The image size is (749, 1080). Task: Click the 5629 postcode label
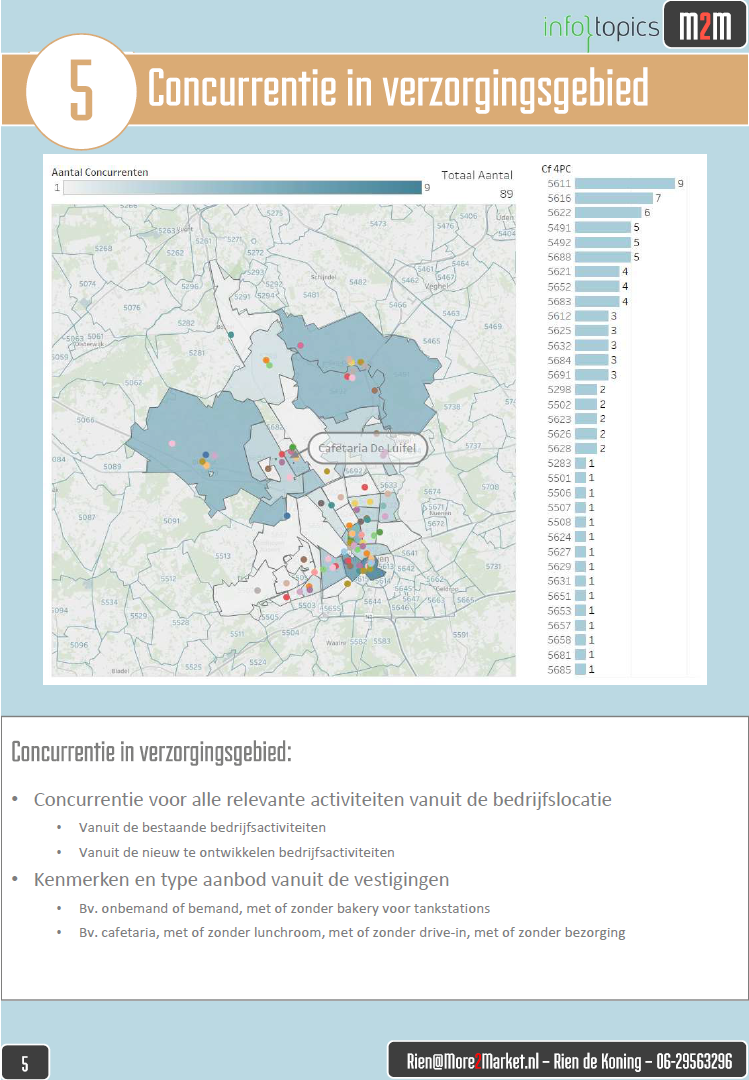559,566
